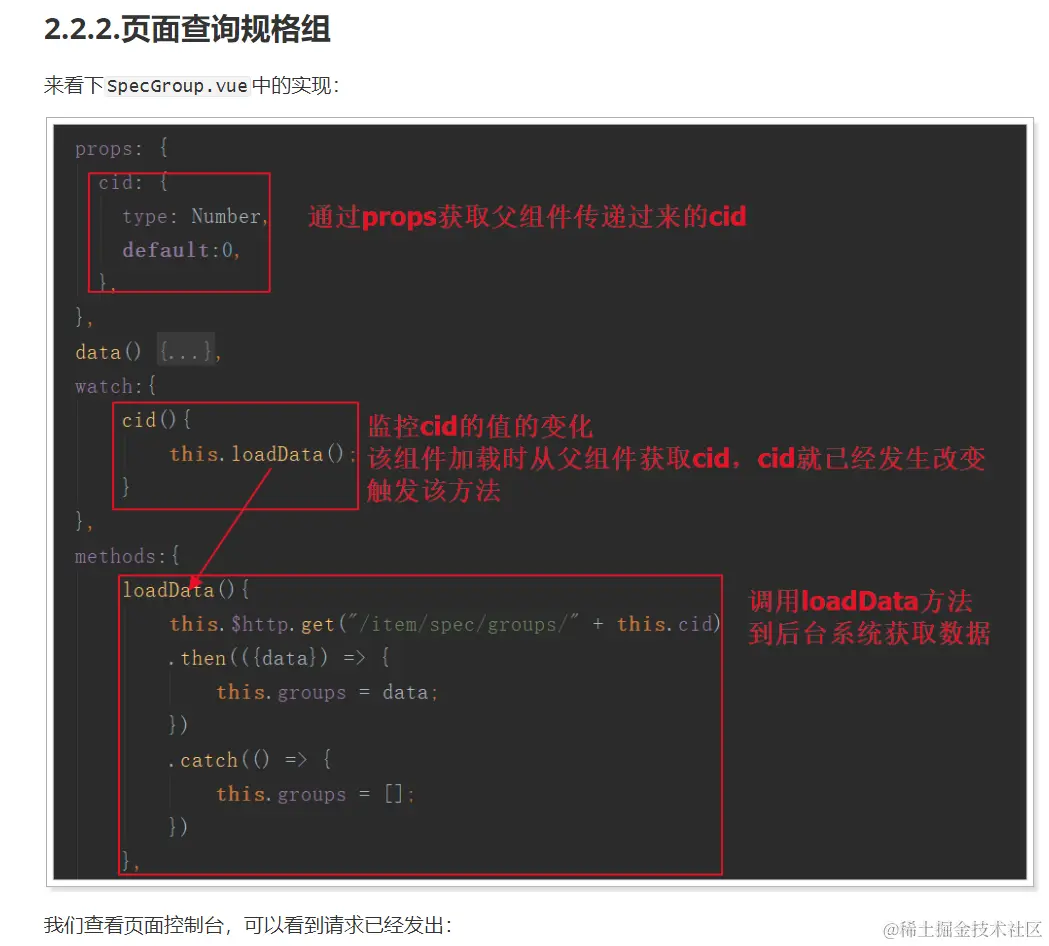Click the "watch:{" code line
Screen dimensions: 1049x946
tap(115, 386)
